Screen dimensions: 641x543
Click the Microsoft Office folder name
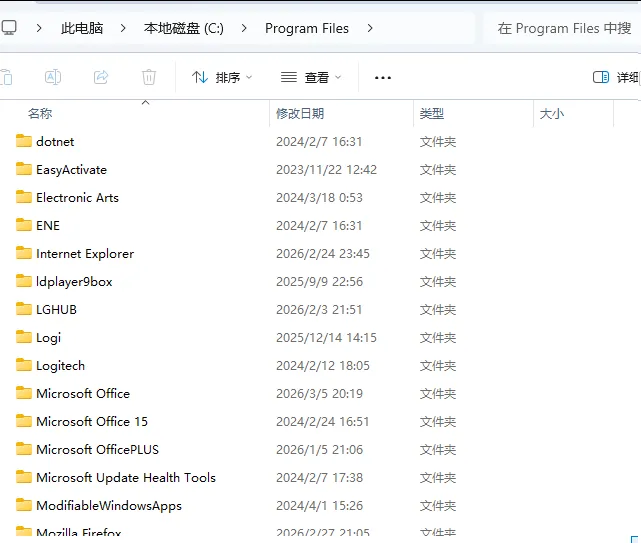[x=83, y=394]
